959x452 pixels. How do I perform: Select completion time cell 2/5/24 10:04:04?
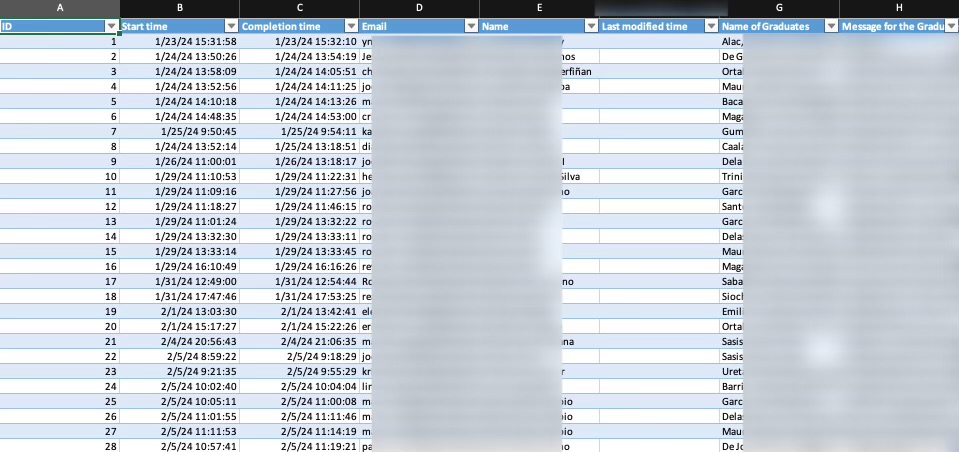point(299,386)
